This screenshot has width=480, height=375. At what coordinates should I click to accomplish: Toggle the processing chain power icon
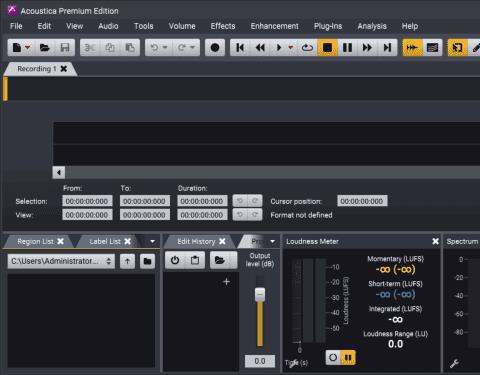click(x=175, y=260)
